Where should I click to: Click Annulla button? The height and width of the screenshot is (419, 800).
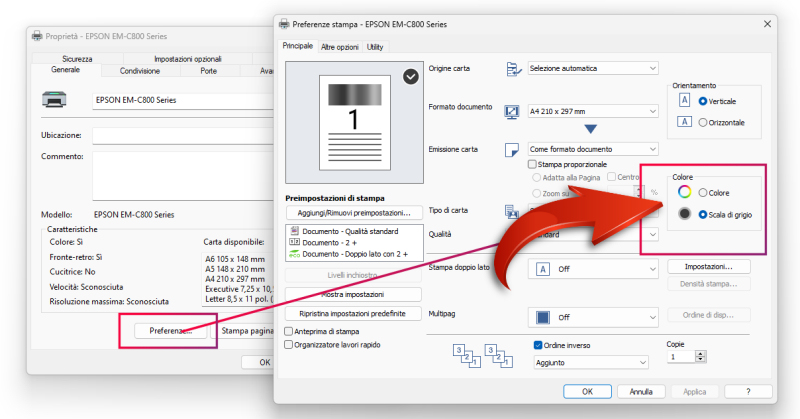pyautogui.click(x=641, y=391)
